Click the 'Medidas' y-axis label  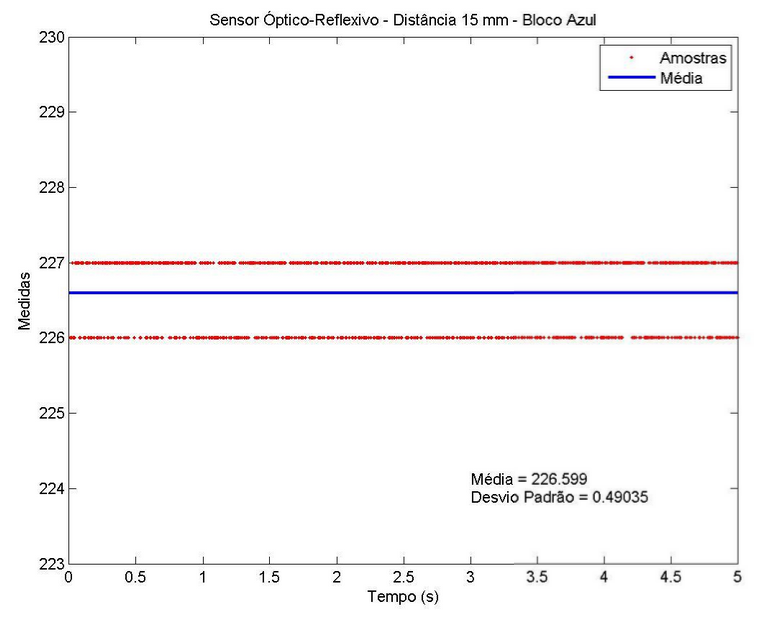(x=24, y=300)
